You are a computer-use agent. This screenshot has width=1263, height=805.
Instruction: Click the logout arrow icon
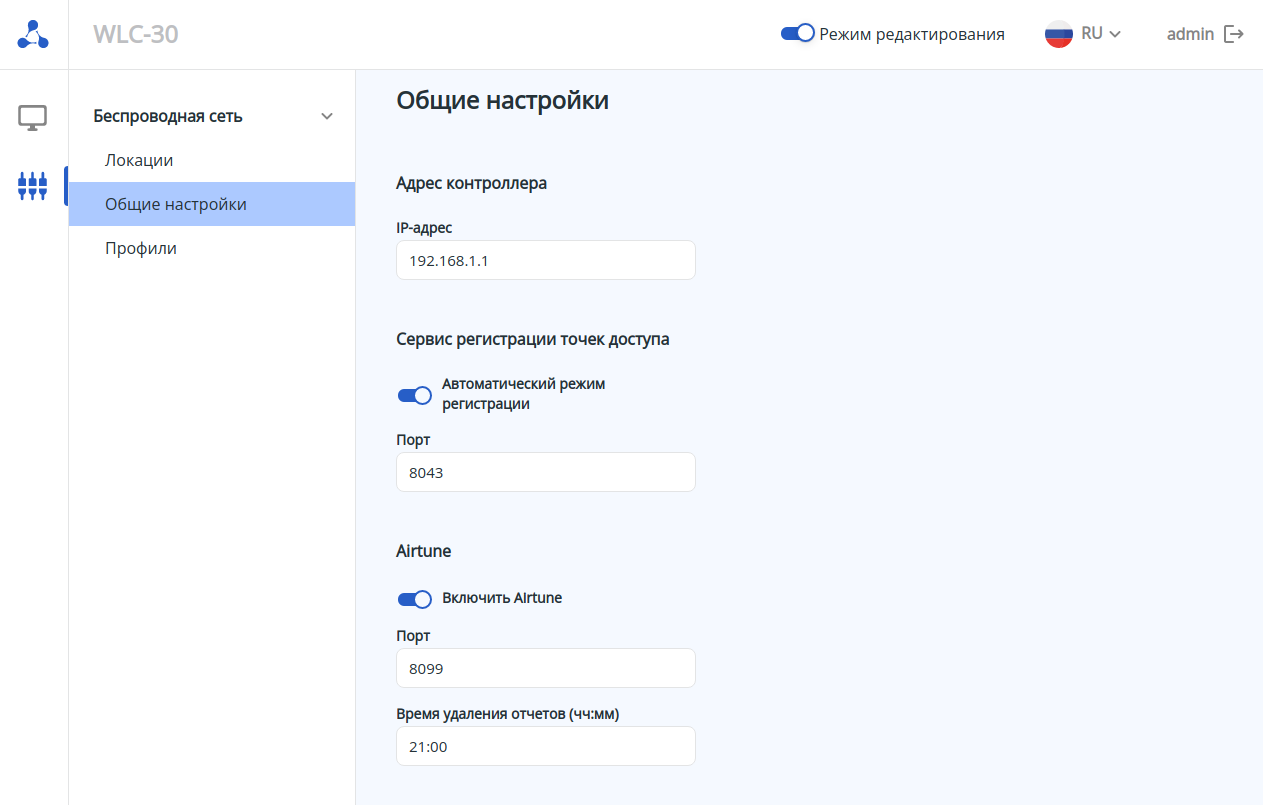1235,34
